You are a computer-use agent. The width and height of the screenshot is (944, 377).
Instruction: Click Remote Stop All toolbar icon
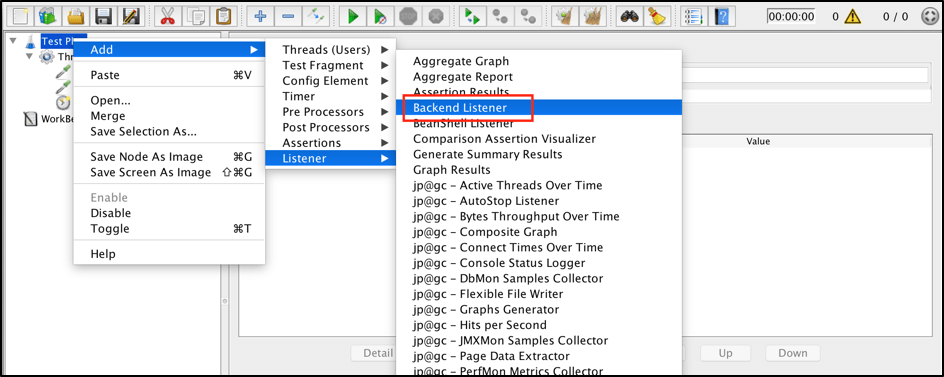pos(500,16)
